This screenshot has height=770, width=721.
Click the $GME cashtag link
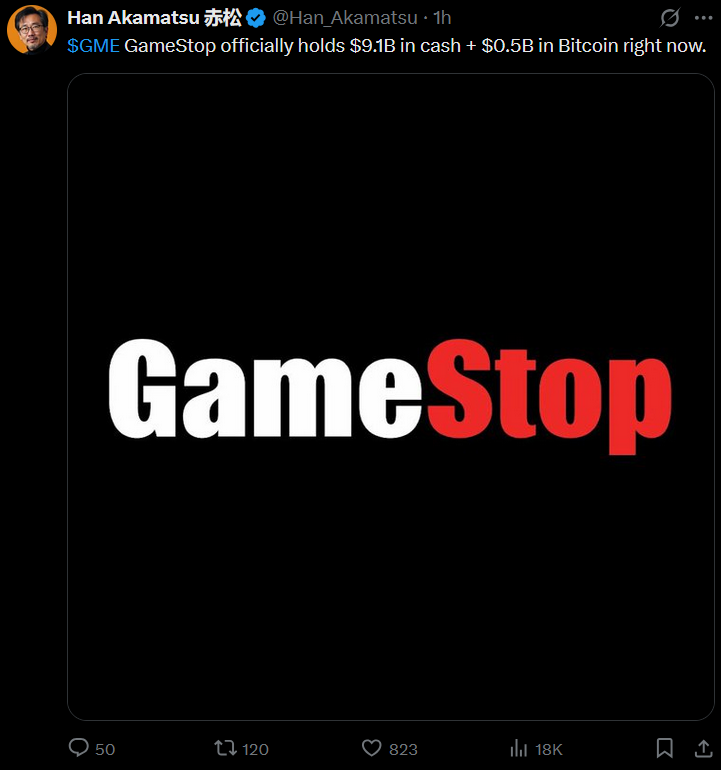pyautogui.click(x=93, y=46)
